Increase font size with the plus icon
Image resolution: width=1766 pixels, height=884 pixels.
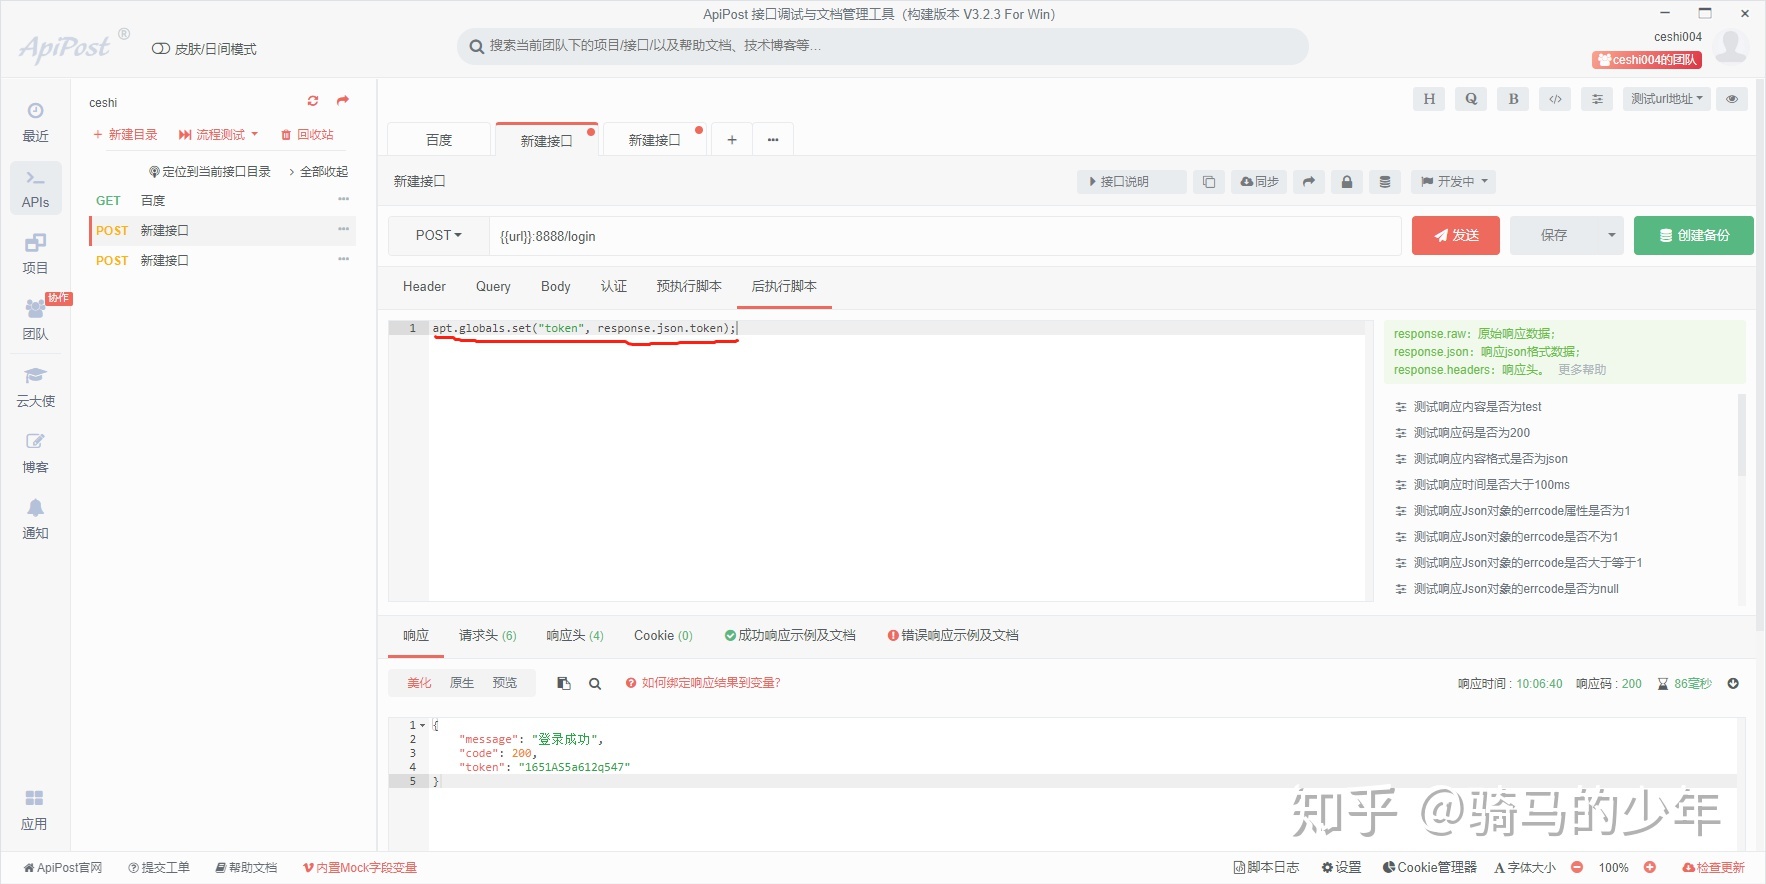(1650, 867)
